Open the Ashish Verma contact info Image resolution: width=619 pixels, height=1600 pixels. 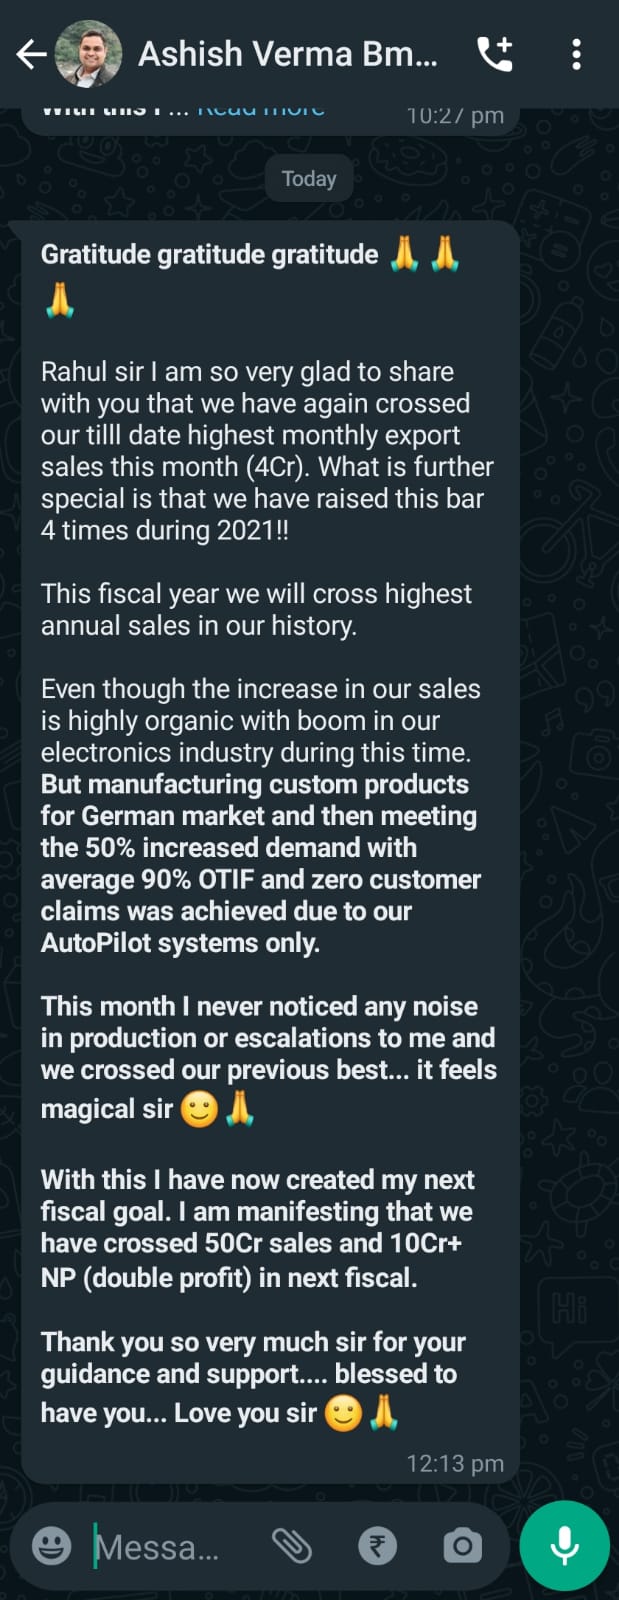point(287,54)
